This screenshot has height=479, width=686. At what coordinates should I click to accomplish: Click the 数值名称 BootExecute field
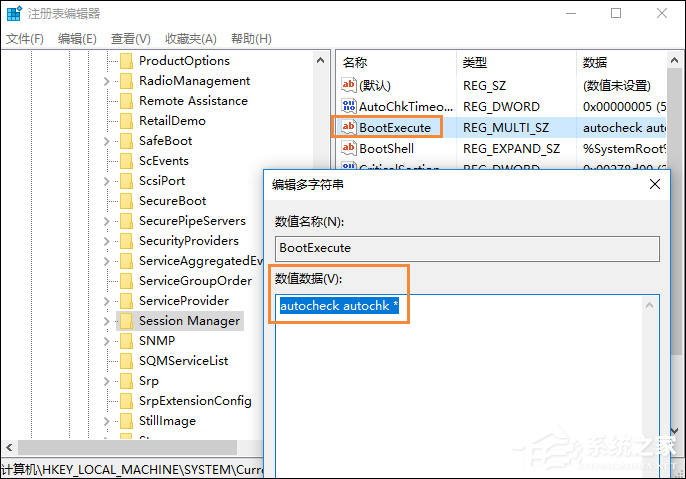467,248
